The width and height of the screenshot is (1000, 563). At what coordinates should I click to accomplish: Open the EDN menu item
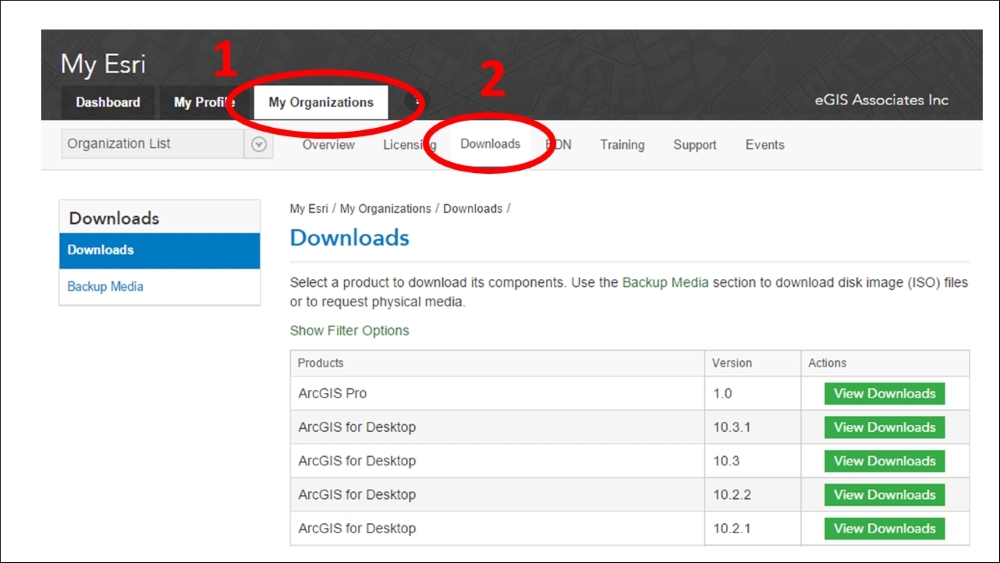pyautogui.click(x=559, y=145)
